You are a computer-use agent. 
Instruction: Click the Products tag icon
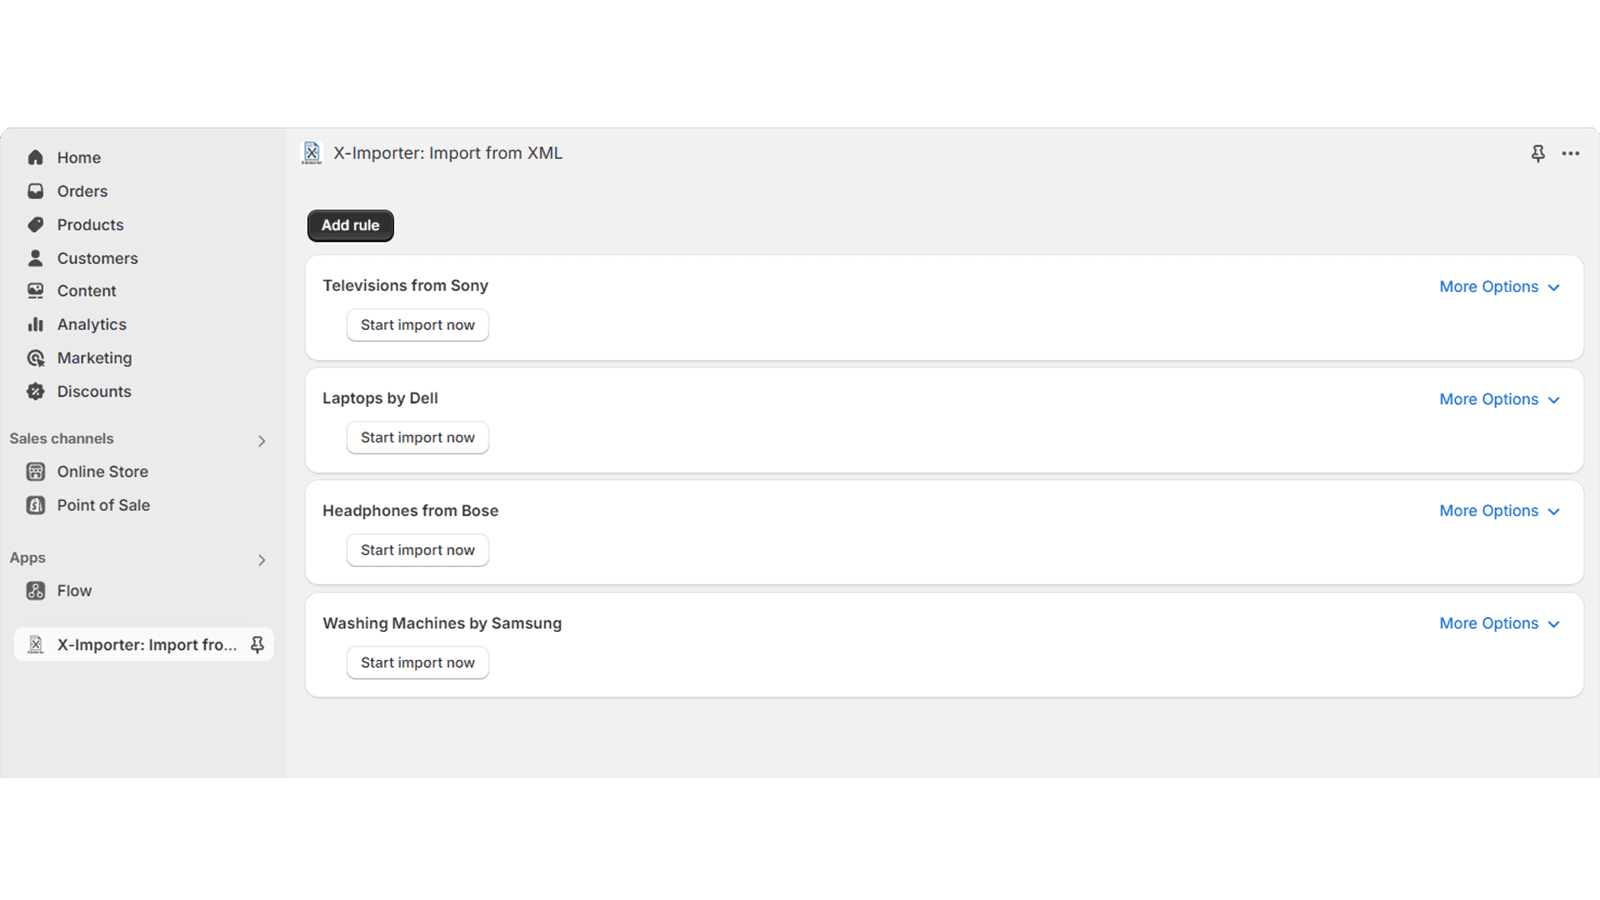tap(36, 224)
